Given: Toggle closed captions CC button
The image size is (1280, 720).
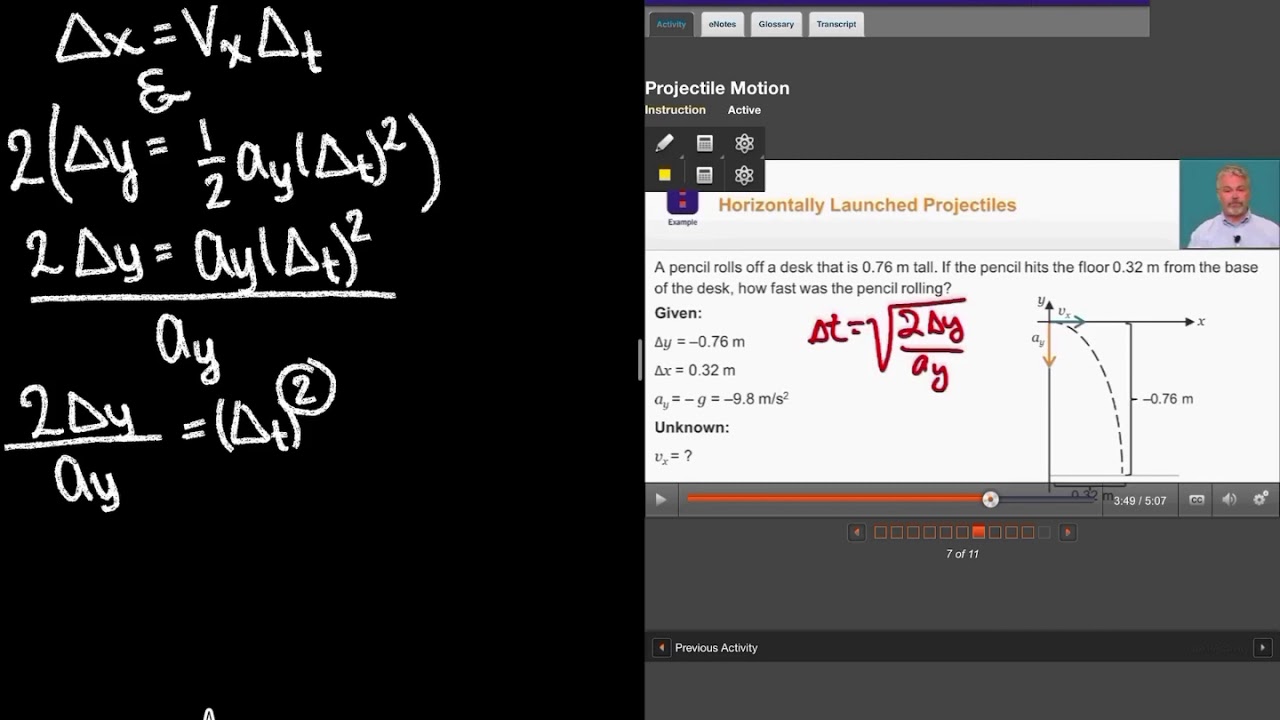Looking at the screenshot, I should pos(1197,500).
